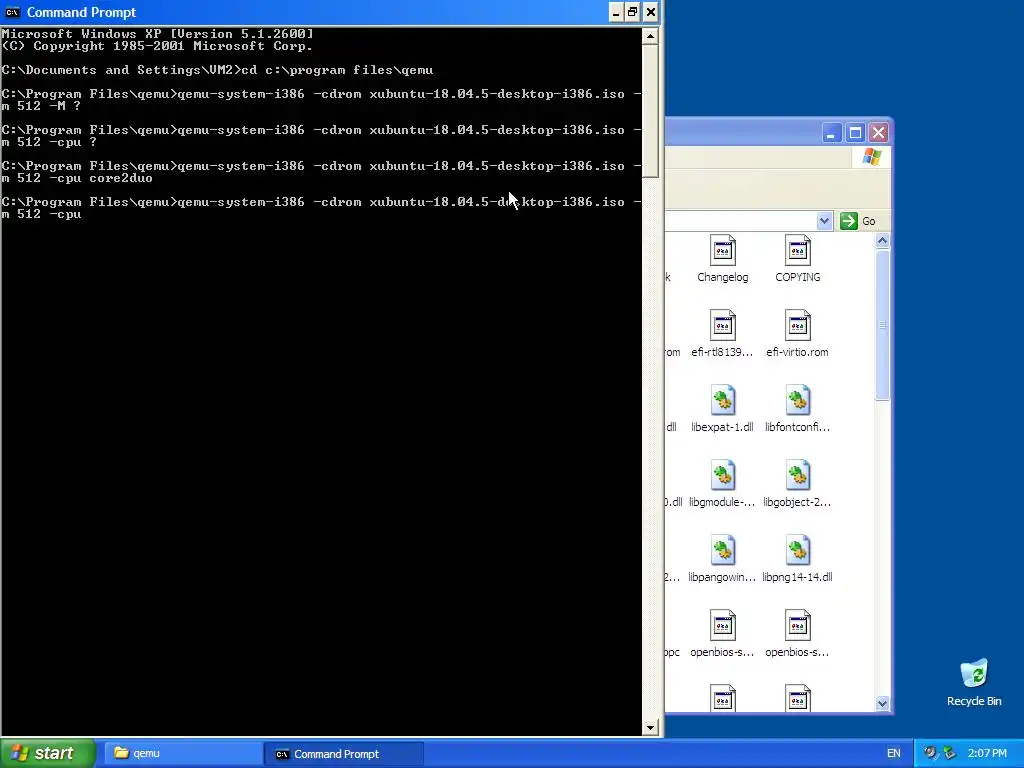Close the Command Prompt window
1024x768 pixels.
pyautogui.click(x=650, y=12)
